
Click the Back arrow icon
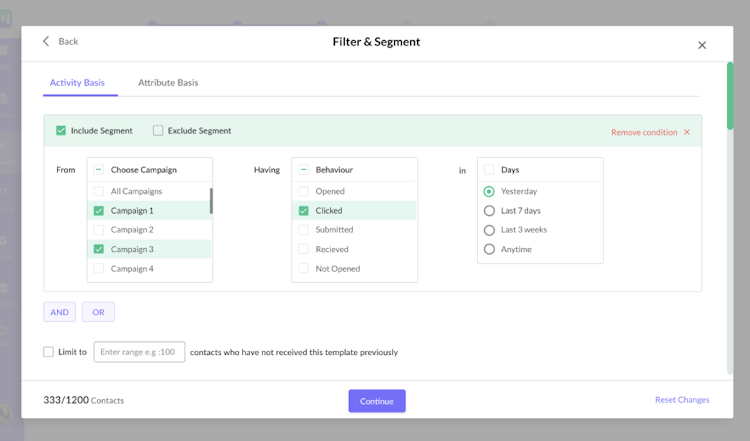pos(46,41)
